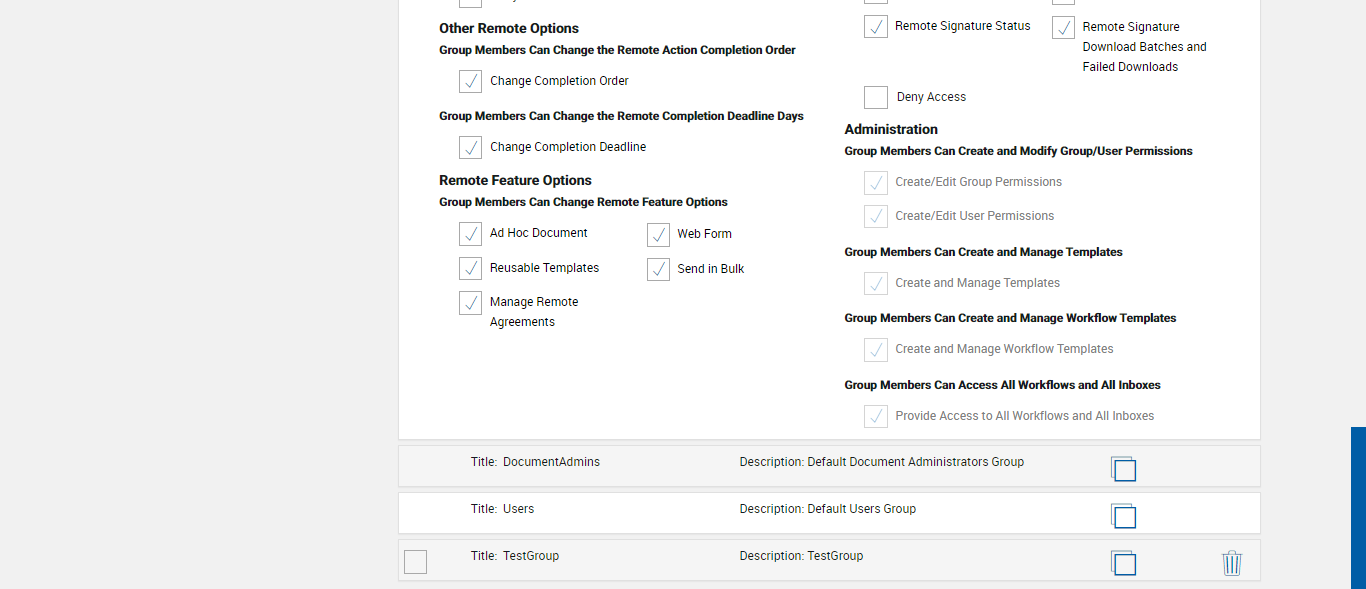1366x589 pixels.
Task: Uncheck Change Completion Deadline
Action: 470,147
